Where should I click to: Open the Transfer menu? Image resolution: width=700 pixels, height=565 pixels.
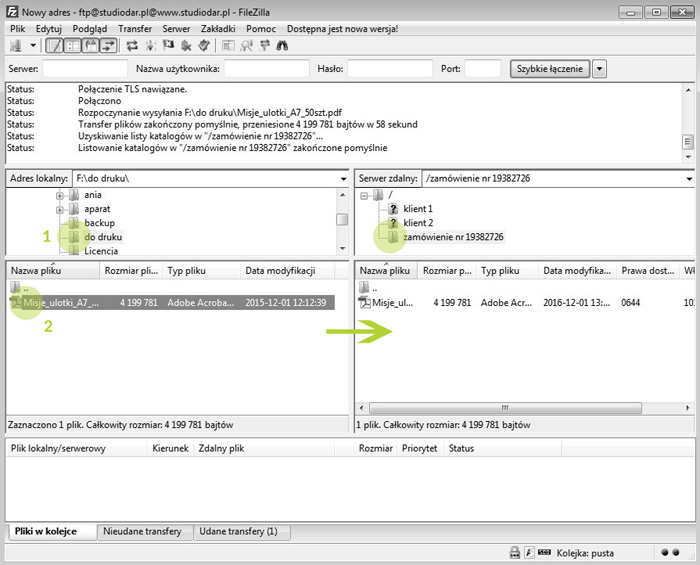click(x=135, y=29)
